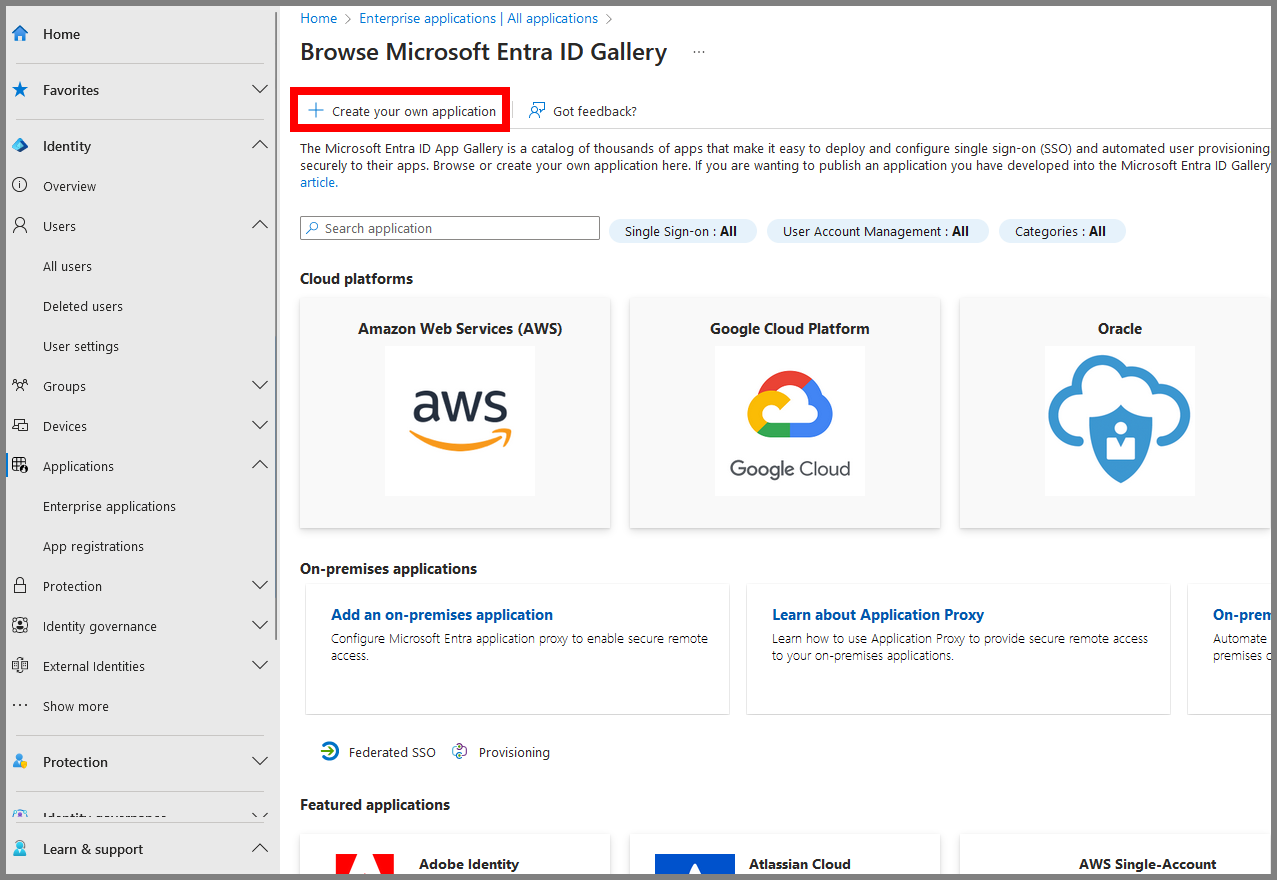Click the External Identities icon

click(x=20, y=666)
